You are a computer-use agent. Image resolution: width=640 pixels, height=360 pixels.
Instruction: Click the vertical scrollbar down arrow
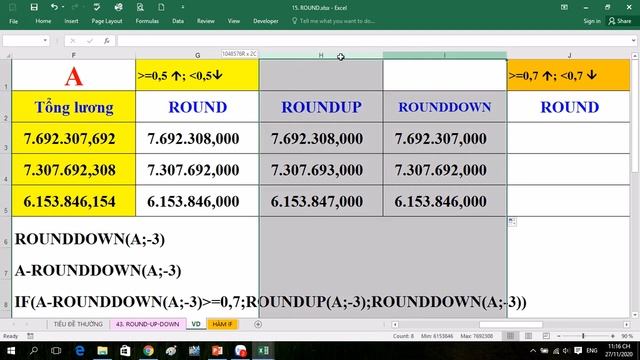pos(635,315)
